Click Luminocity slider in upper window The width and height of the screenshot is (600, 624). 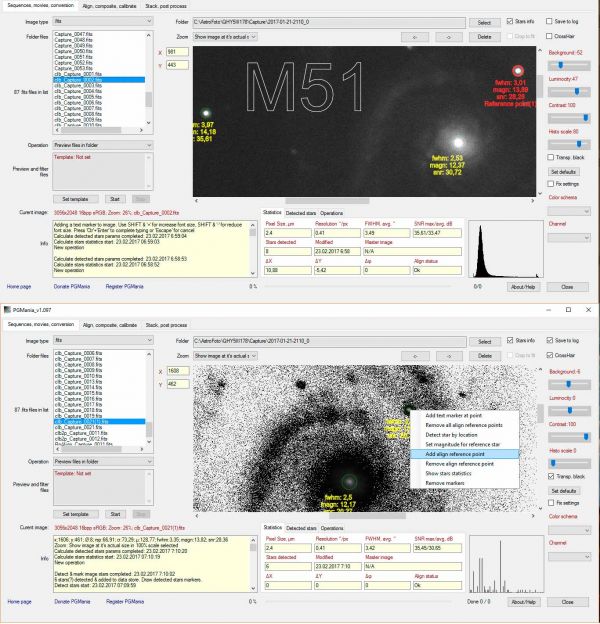pyautogui.click(x=569, y=92)
